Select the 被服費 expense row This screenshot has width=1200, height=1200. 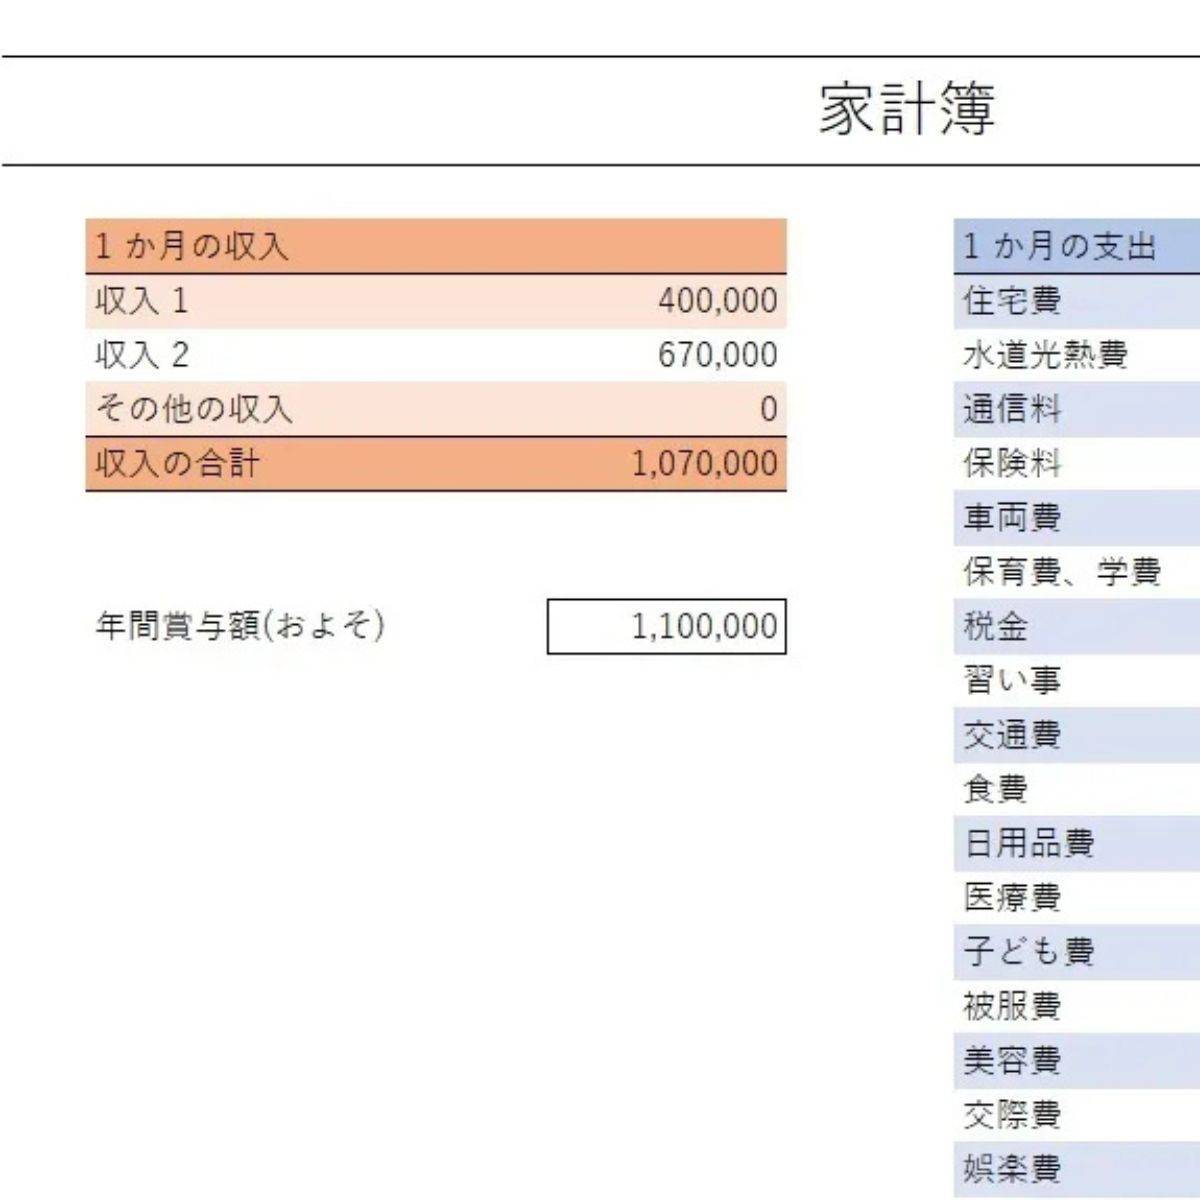(1077, 1006)
